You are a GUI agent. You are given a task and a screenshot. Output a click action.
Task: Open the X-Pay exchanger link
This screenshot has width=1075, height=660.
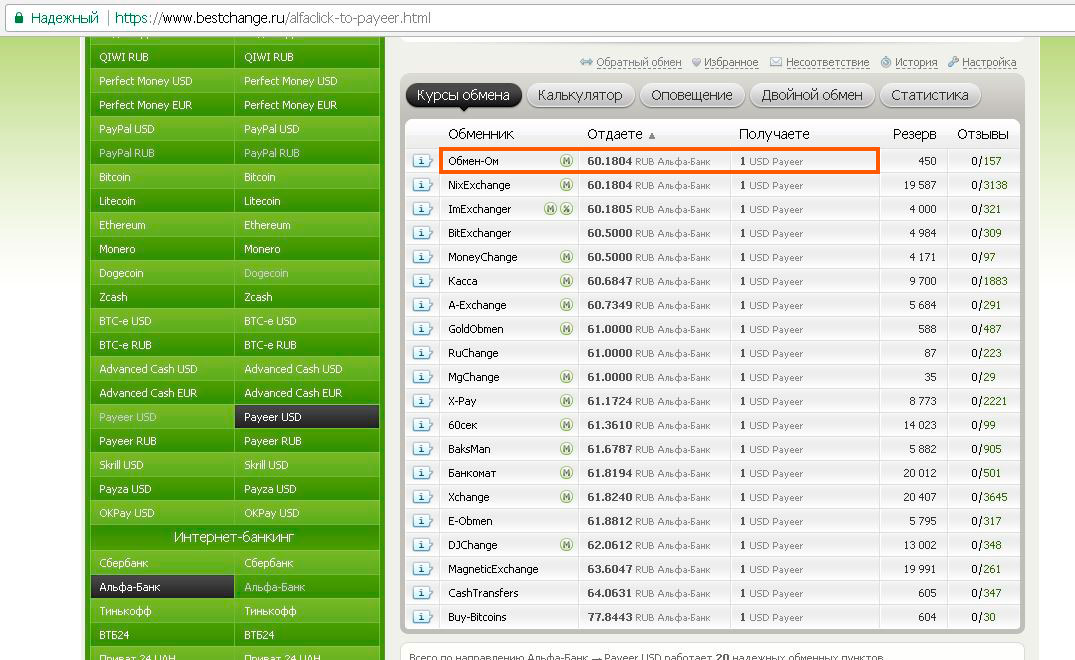[x=462, y=401]
